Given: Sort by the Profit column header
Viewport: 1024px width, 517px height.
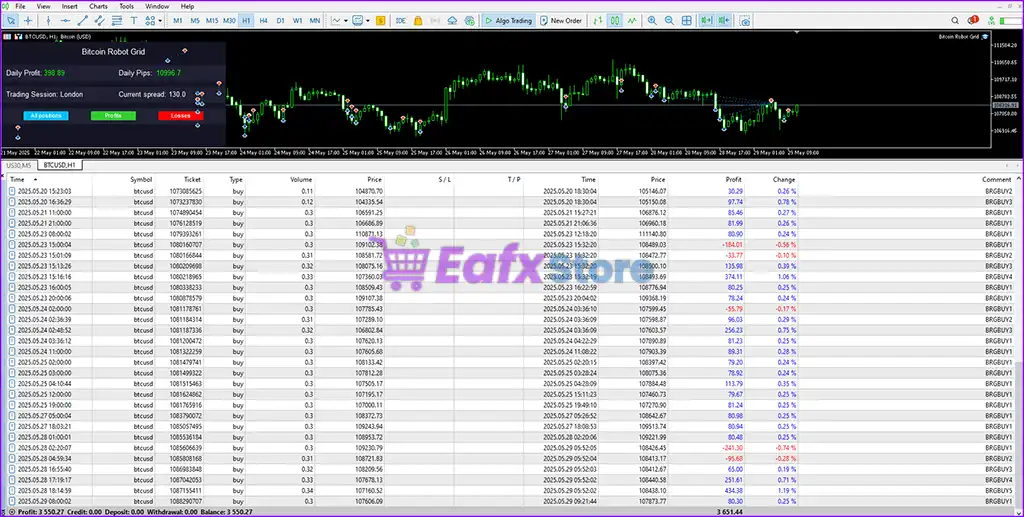Looking at the screenshot, I should coord(733,180).
